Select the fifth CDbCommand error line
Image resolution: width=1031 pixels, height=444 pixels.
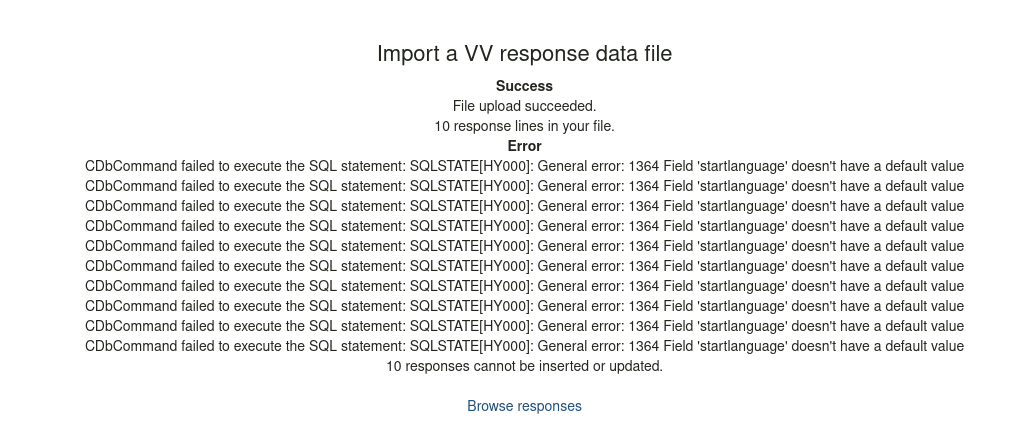click(524, 246)
